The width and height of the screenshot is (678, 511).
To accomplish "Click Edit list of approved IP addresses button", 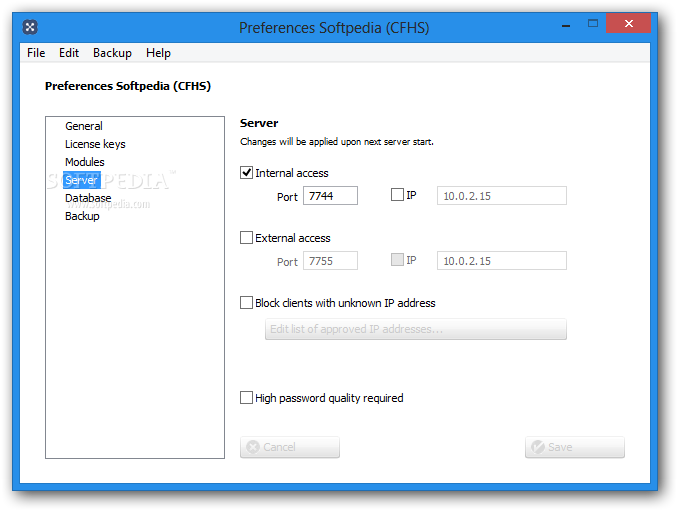I will (416, 329).
